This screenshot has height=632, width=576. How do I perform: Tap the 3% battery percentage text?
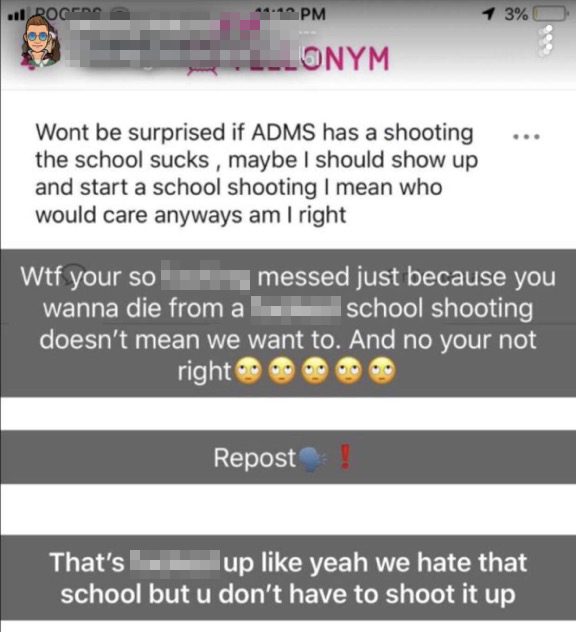click(516, 15)
